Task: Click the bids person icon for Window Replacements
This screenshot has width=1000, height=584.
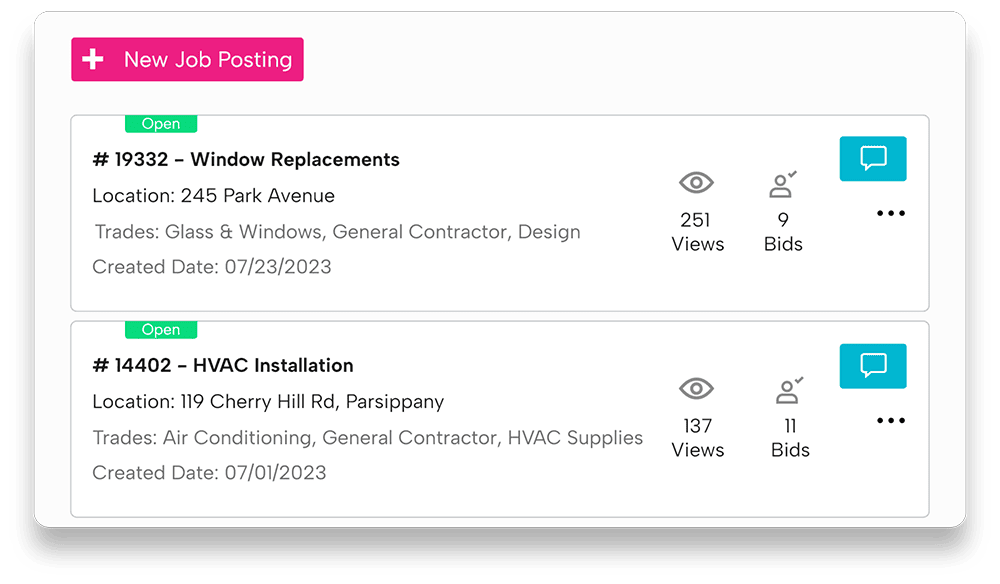Action: click(x=783, y=184)
